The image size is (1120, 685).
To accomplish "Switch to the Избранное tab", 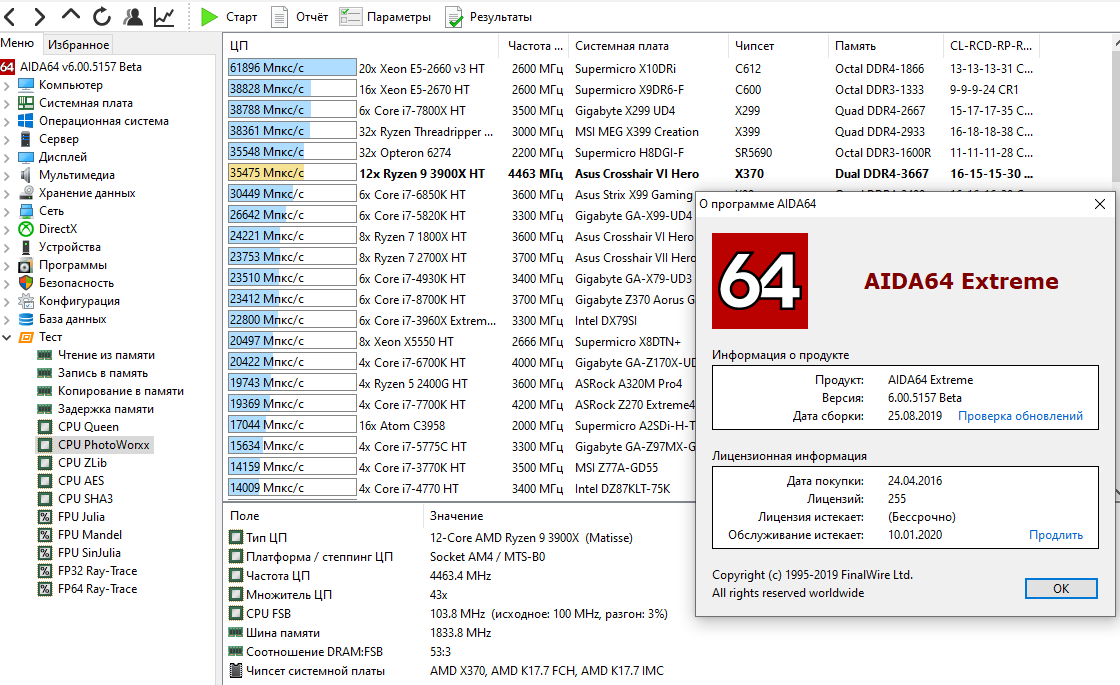I will [79, 44].
